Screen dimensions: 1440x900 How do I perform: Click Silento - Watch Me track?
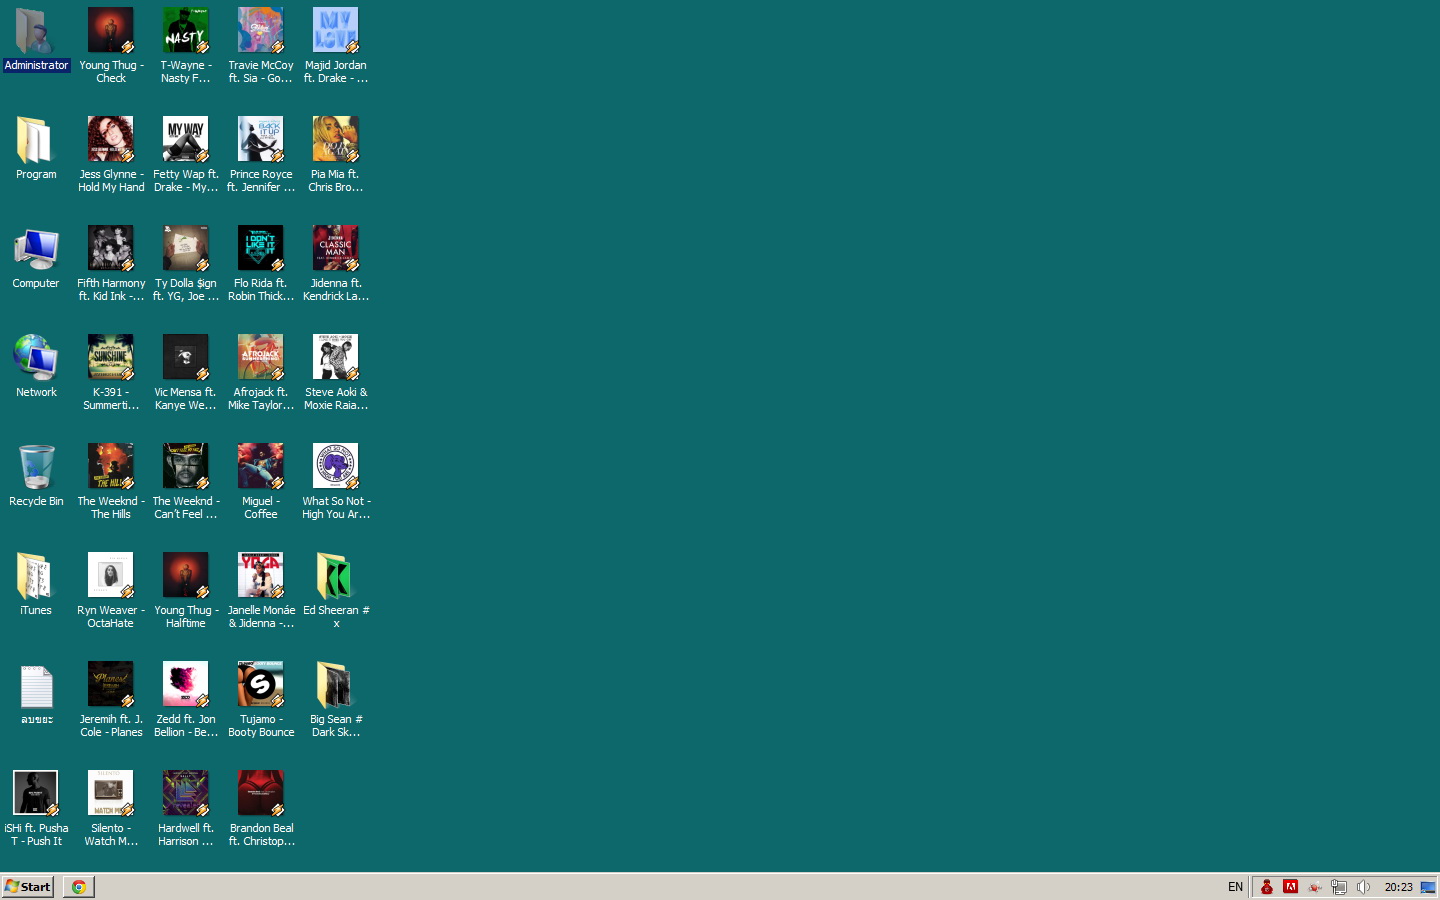pyautogui.click(x=111, y=809)
